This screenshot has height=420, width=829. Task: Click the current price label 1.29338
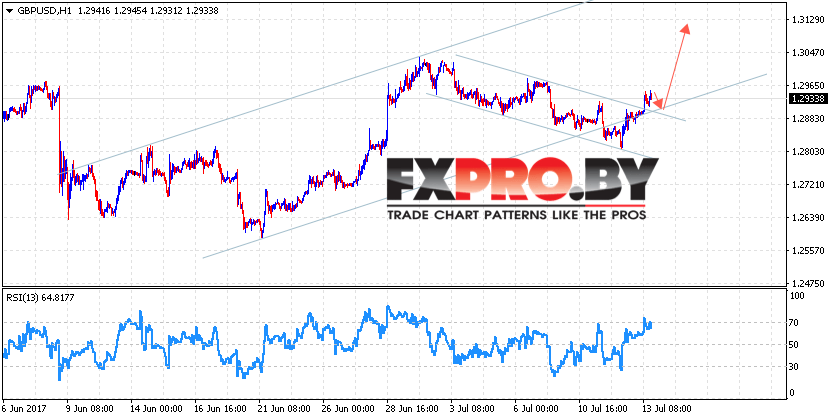(806, 99)
